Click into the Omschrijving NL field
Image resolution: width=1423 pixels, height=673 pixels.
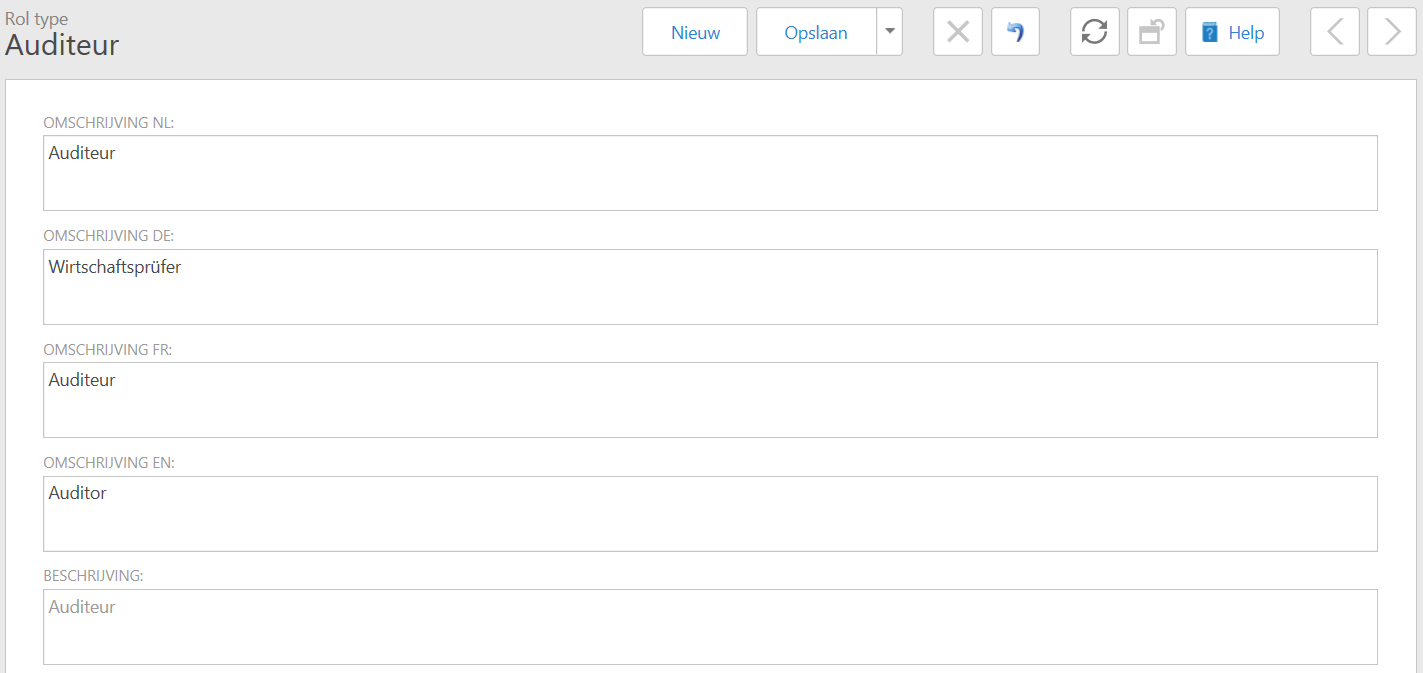click(x=710, y=173)
